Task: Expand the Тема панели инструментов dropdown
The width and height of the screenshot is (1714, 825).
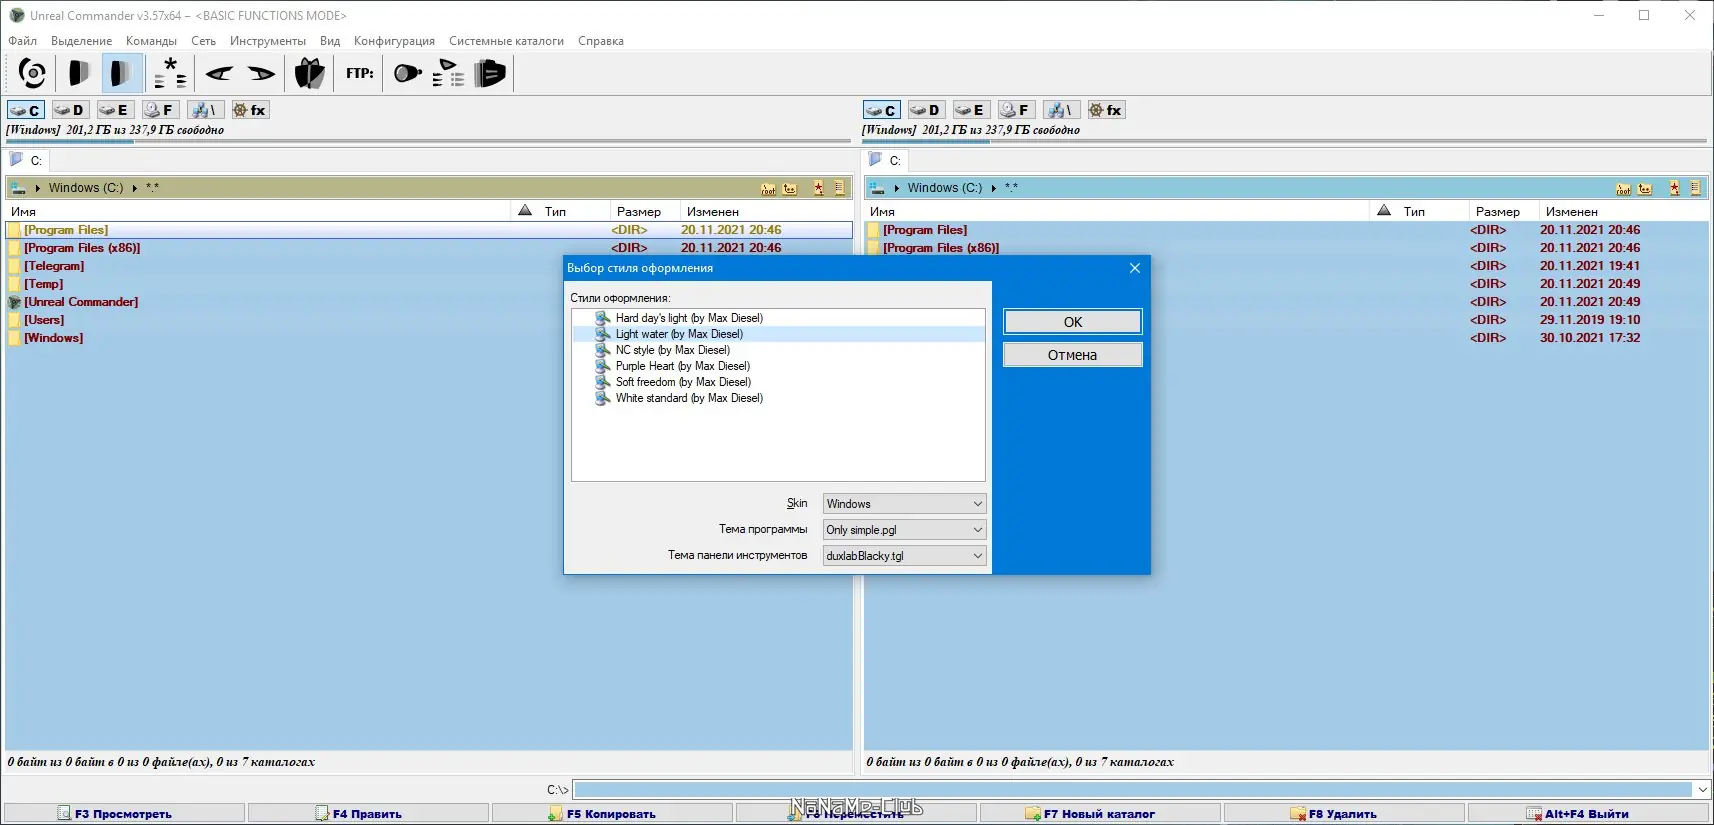Action: [x=977, y=556]
